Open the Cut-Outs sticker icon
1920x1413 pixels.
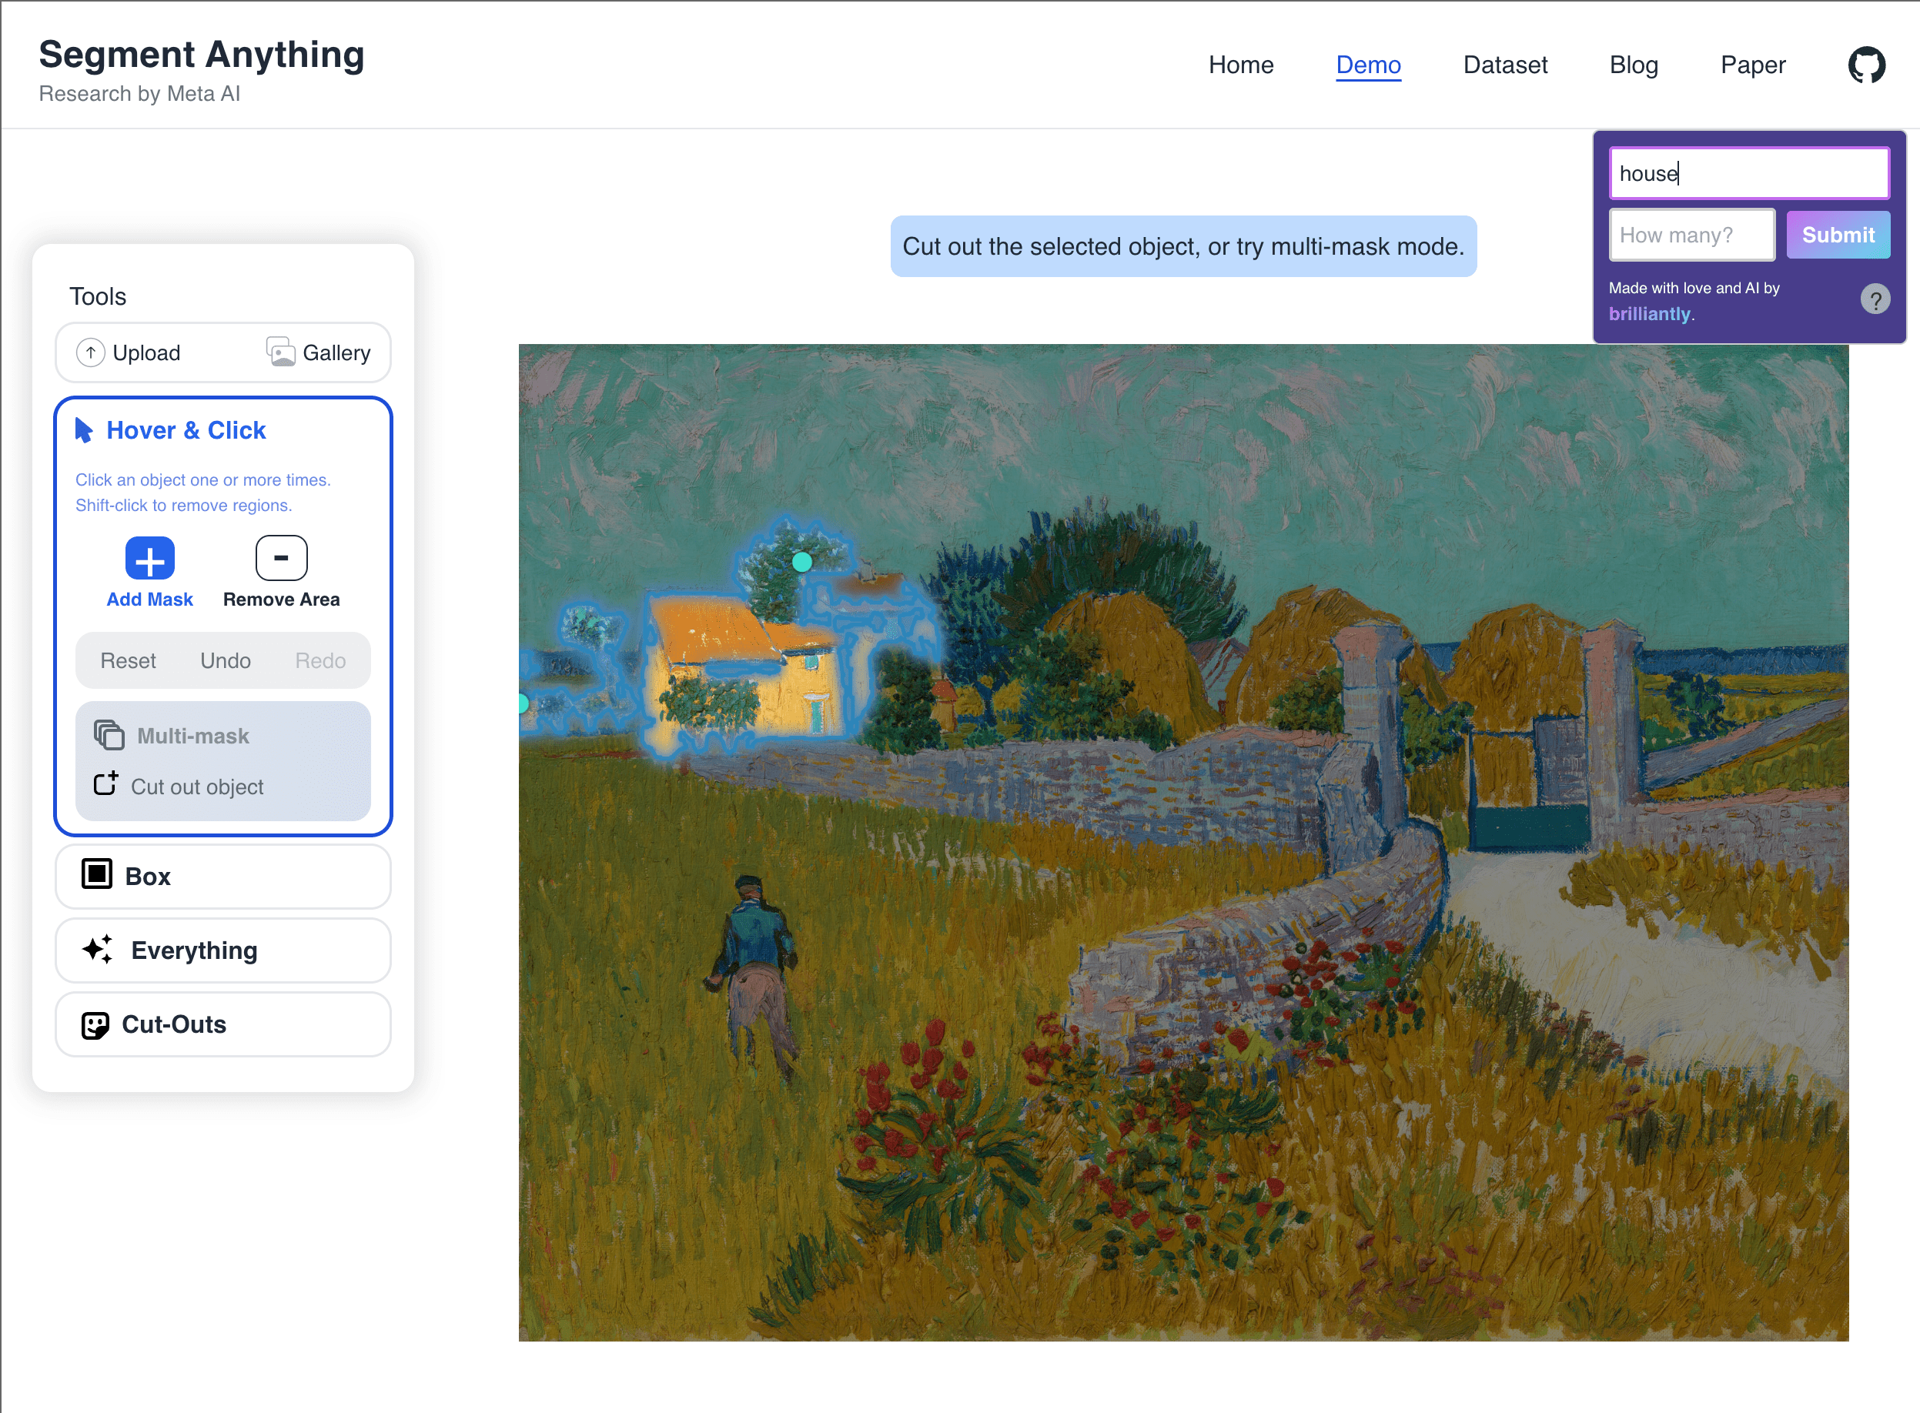[x=95, y=1025]
